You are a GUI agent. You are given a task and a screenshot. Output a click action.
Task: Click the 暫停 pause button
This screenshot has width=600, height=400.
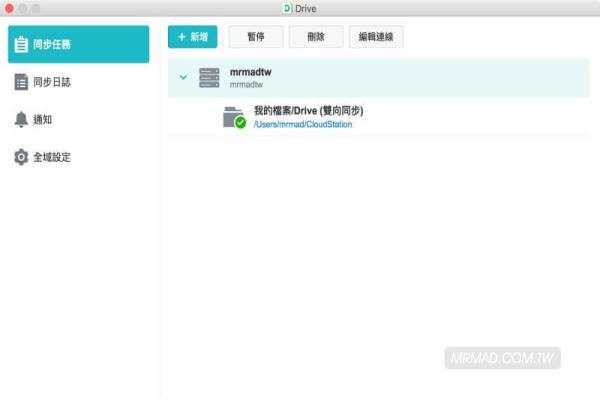(x=256, y=37)
